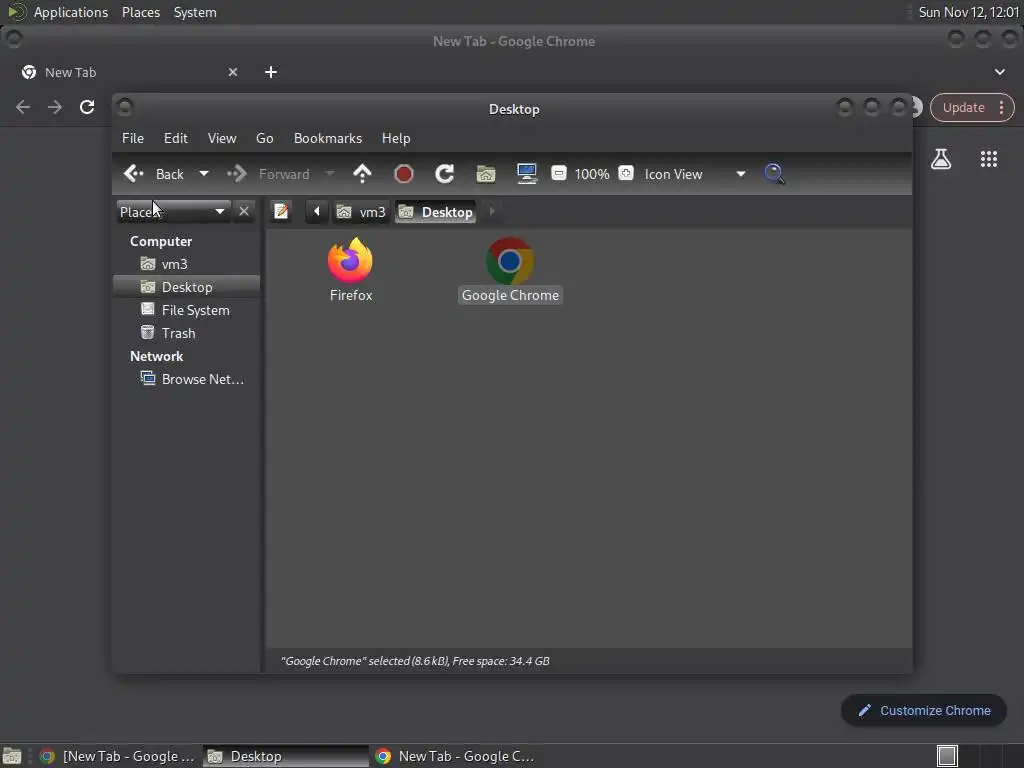This screenshot has height=768, width=1024.
Task: Open the Places panel menu
Action: pos(141,12)
